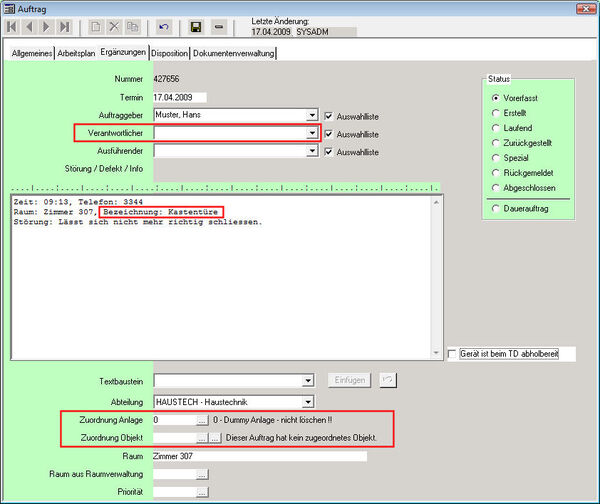
Task: Select the Laufend status radio button
Action: (x=495, y=128)
